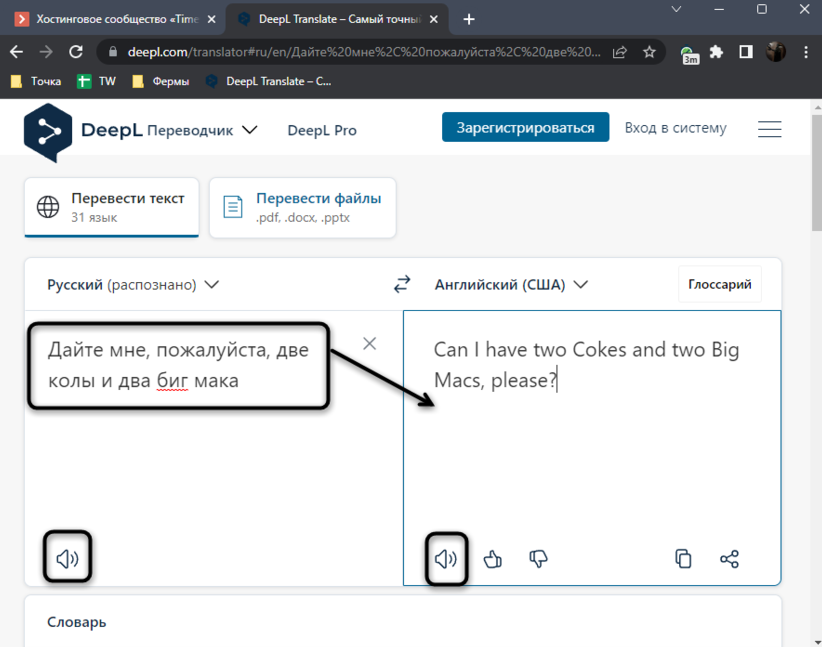
Task: Close the Timeweb community tab
Action: pyautogui.click(x=211, y=19)
